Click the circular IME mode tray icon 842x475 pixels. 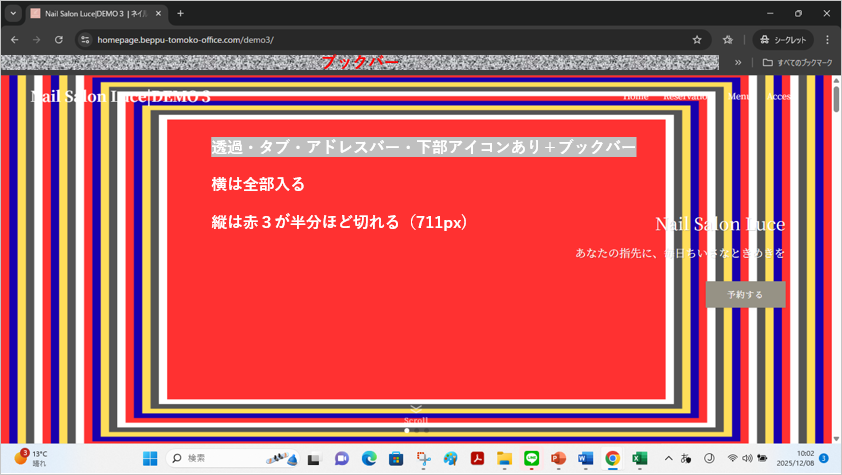[x=709, y=458]
